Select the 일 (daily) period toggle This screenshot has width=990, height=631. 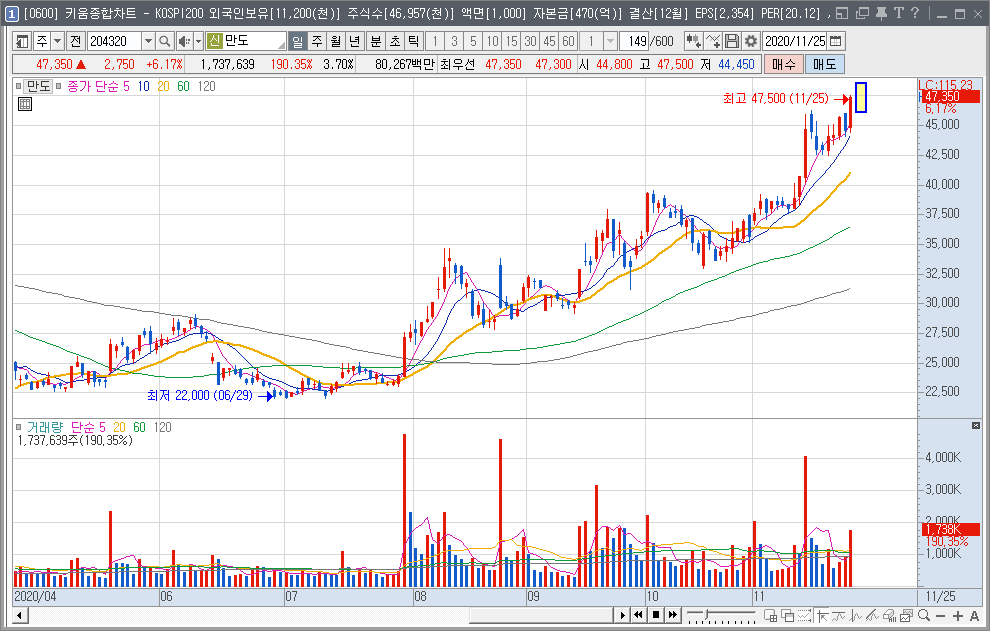coord(297,42)
